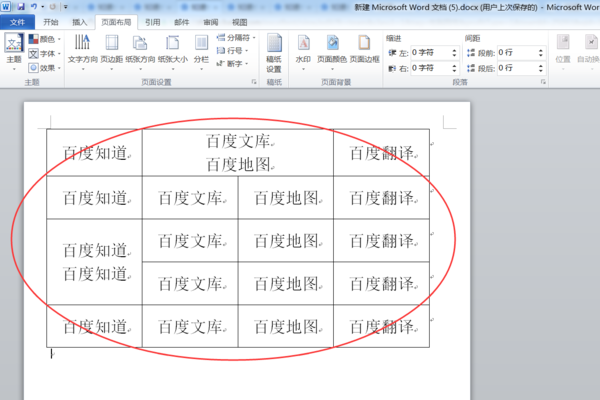Click the Word application icon in title bar
Screen dimensions: 600x400
click(x=6, y=7)
